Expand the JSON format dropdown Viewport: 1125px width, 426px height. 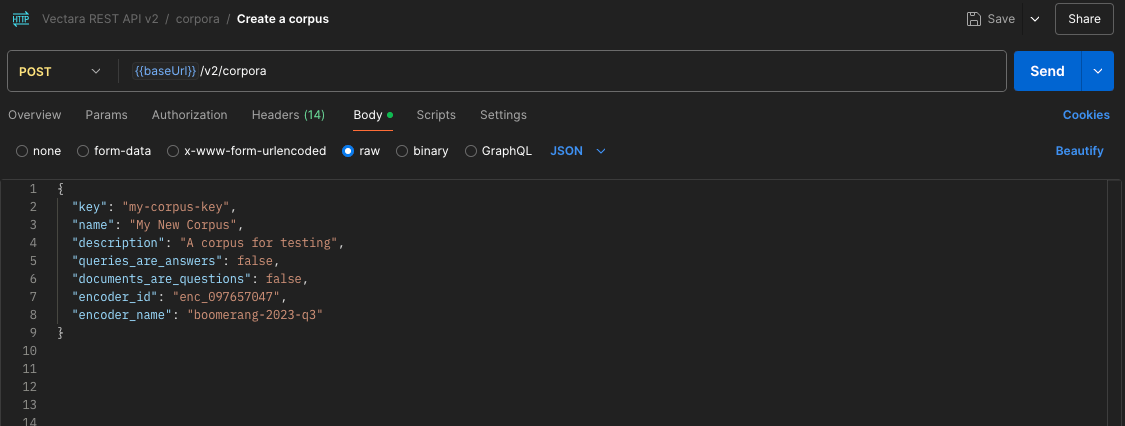(578, 151)
